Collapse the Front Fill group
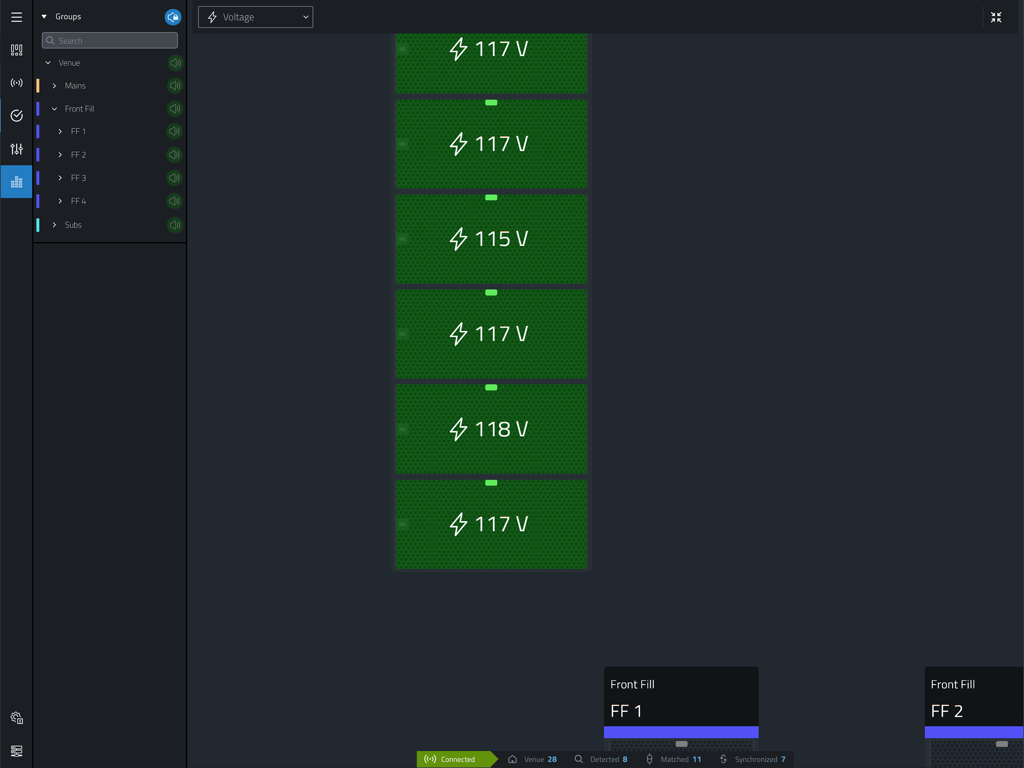 pos(55,109)
